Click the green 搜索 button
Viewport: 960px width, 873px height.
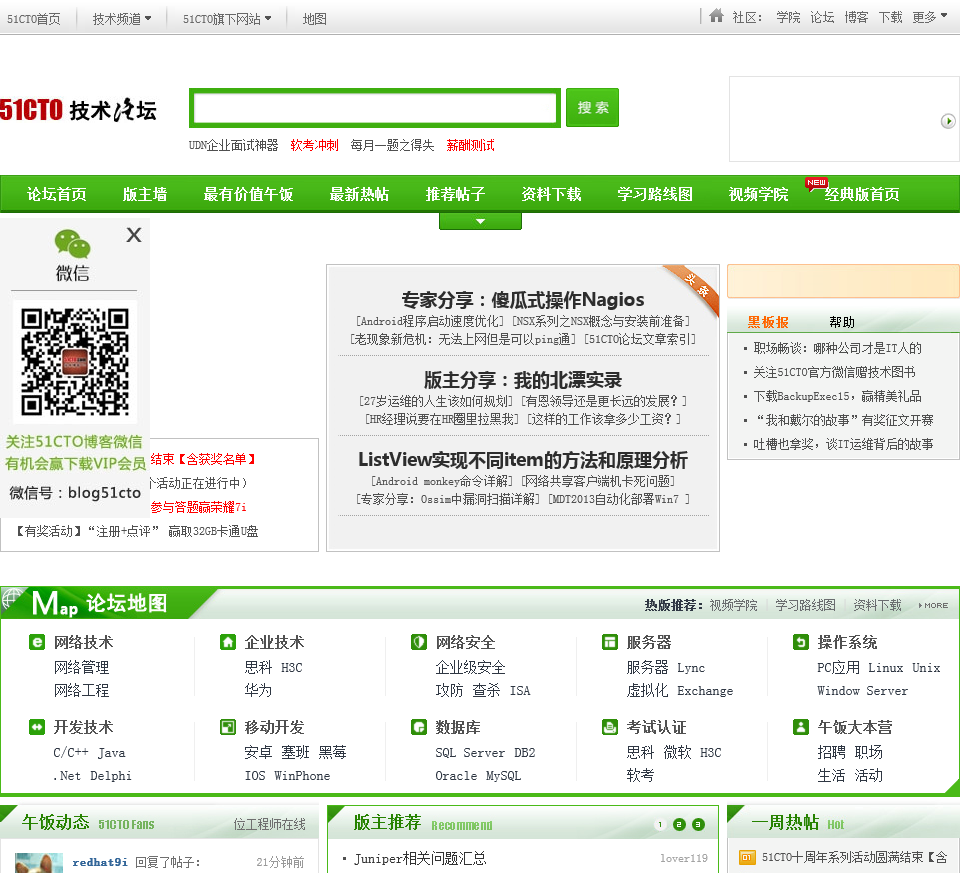pos(592,108)
